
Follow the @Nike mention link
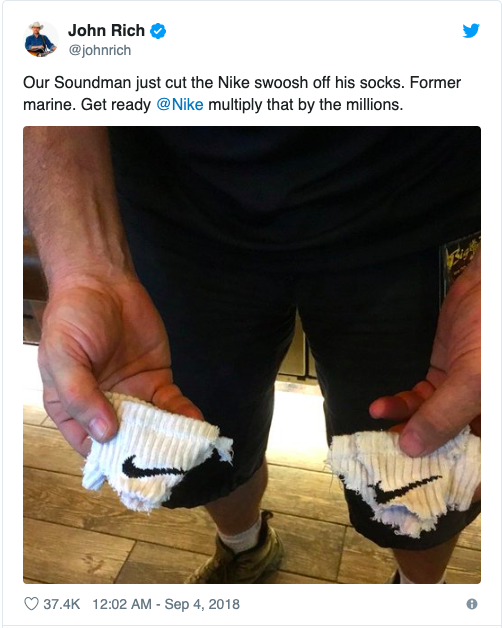180,105
